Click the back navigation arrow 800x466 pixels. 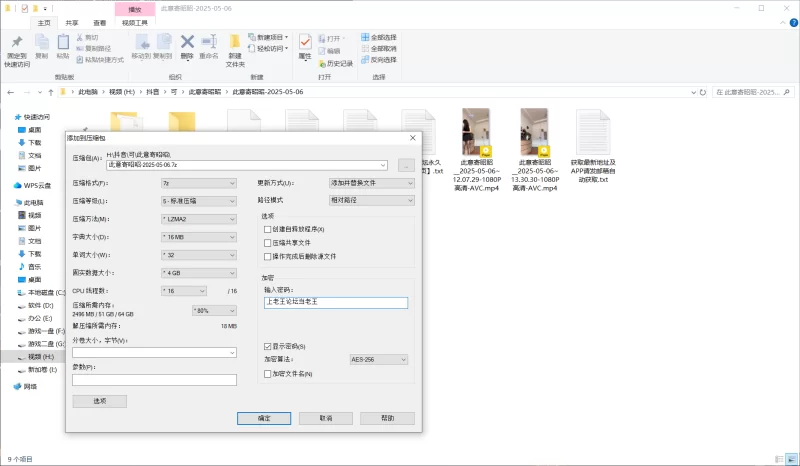pos(11,92)
